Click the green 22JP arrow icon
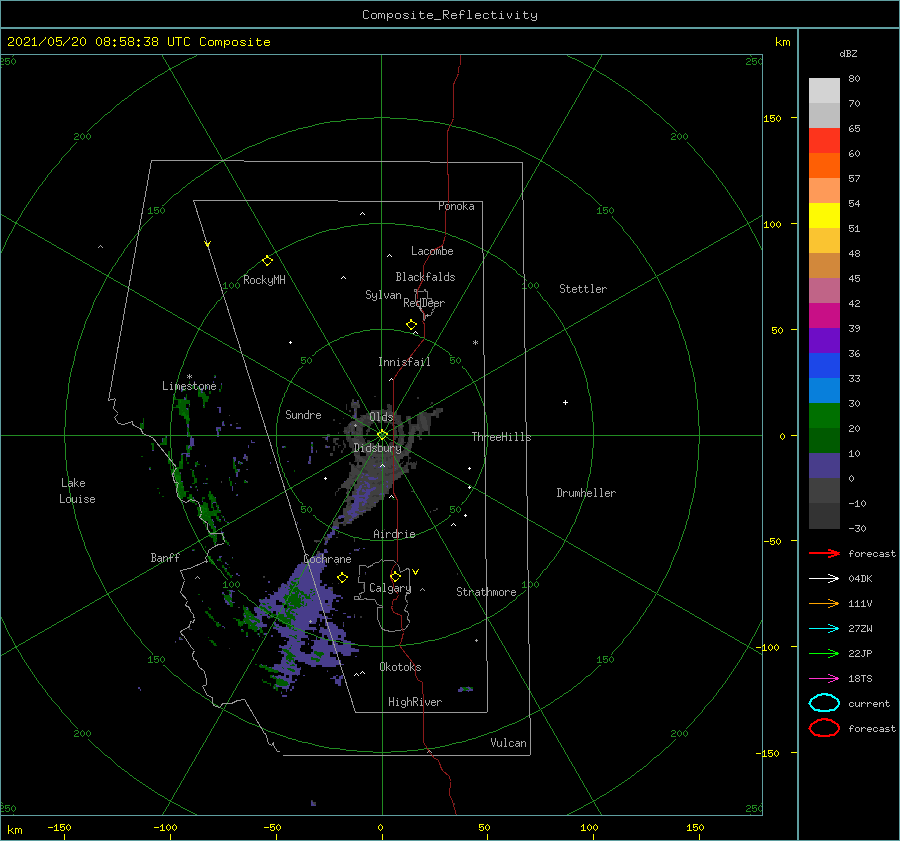Image resolution: width=900 pixels, height=841 pixels. pos(824,653)
